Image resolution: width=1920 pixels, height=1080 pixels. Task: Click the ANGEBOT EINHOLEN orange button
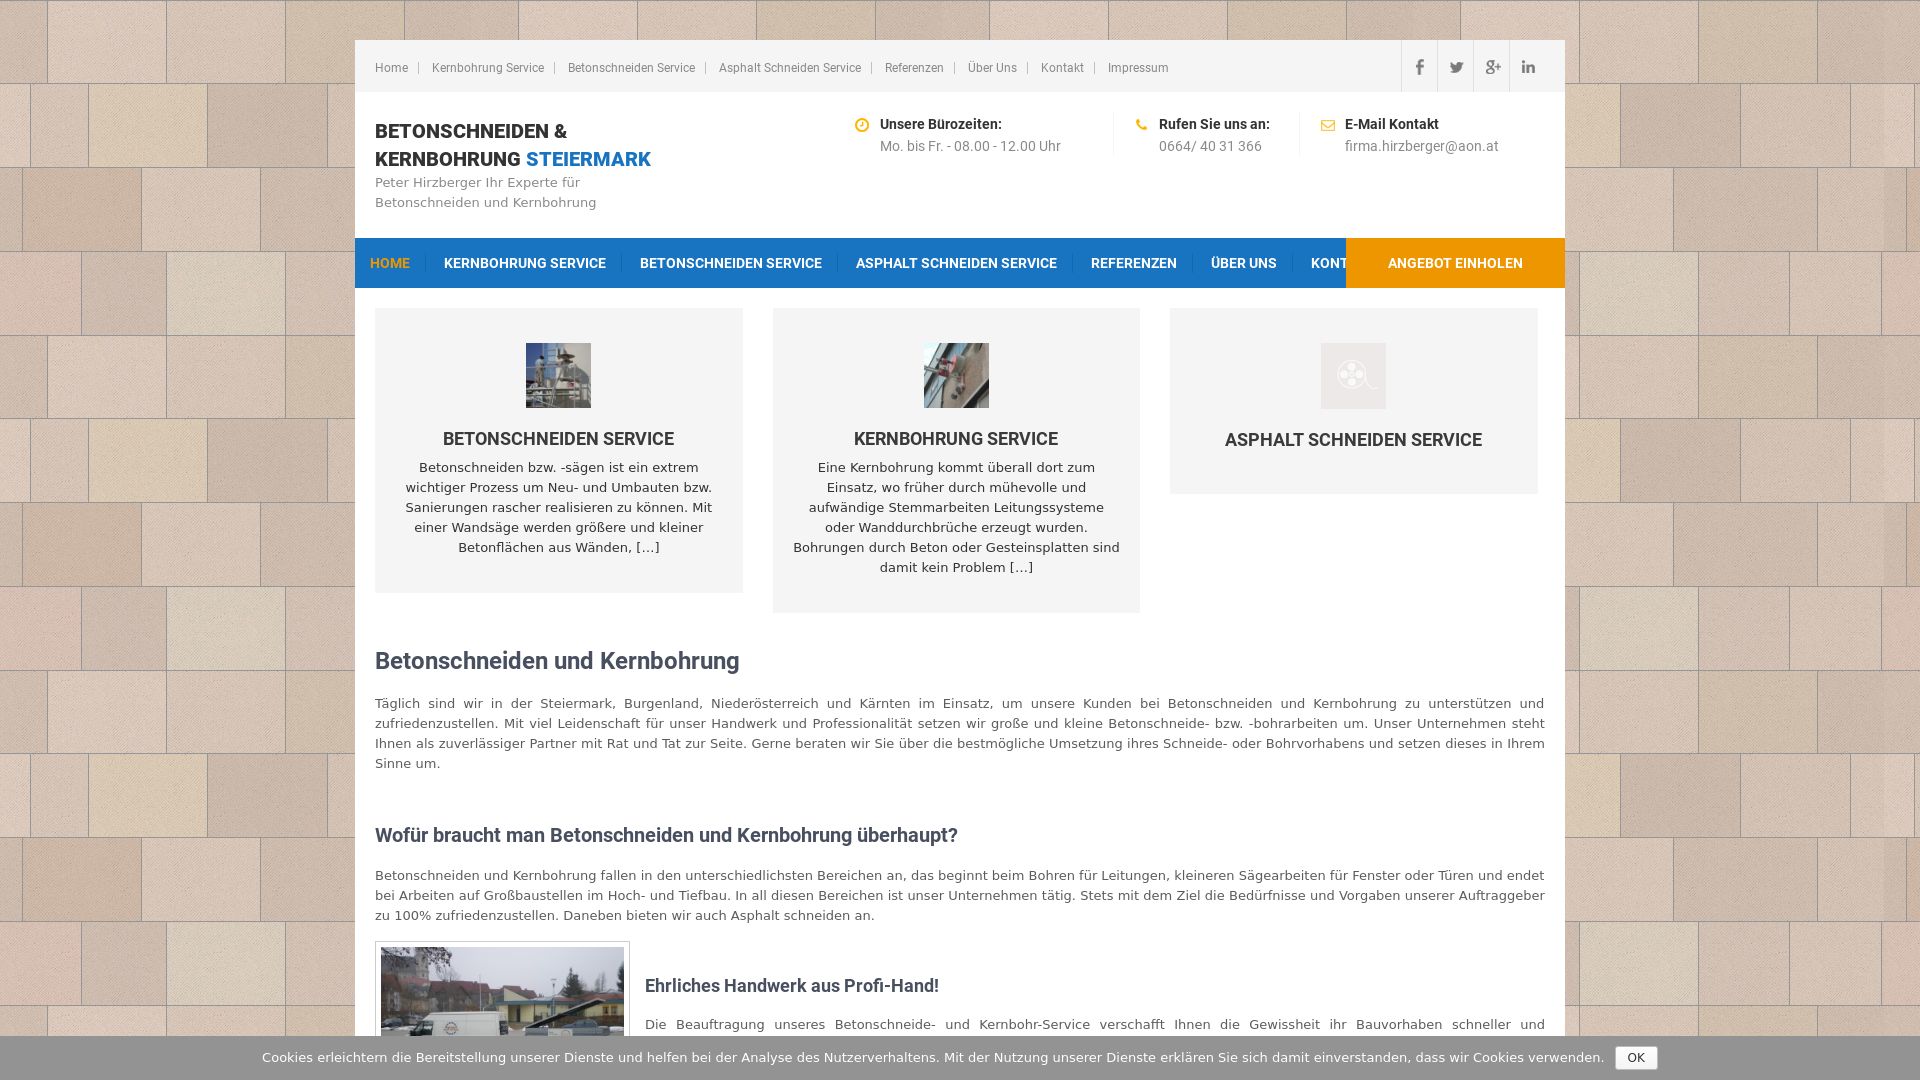(x=1455, y=263)
